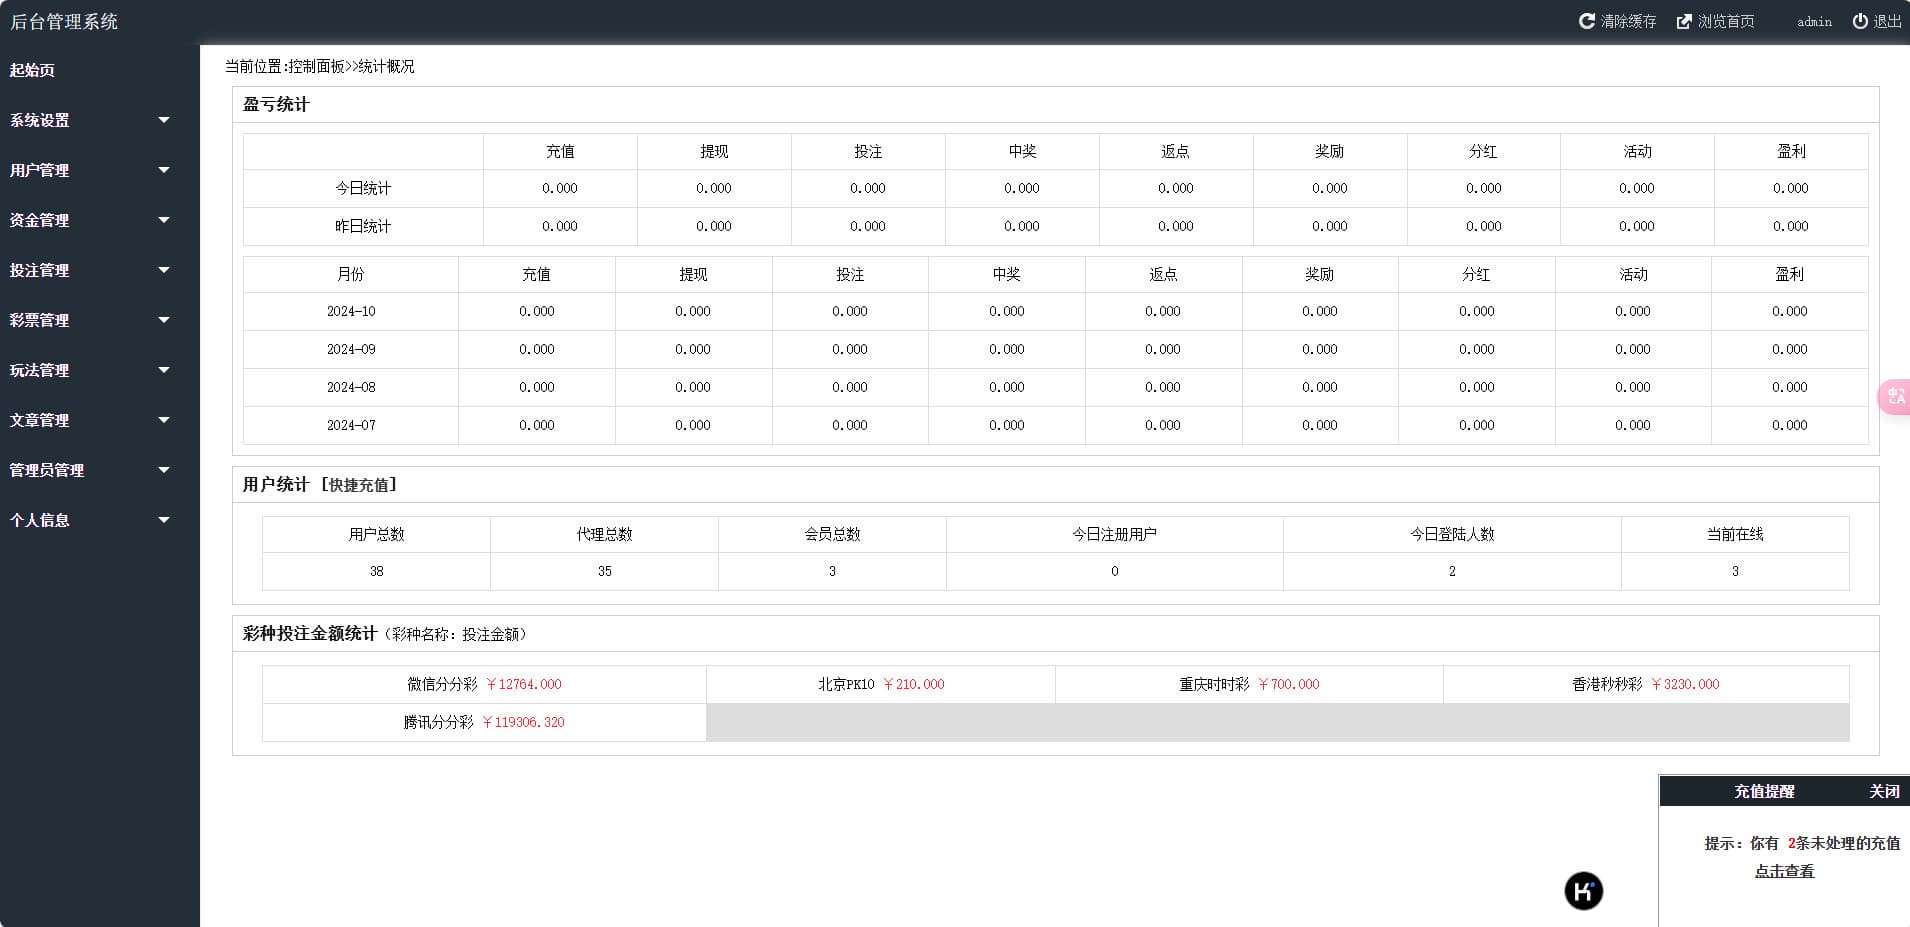The height and width of the screenshot is (927, 1910).
Task: Expand the 资金管理 dropdown arrow
Action: tap(164, 220)
